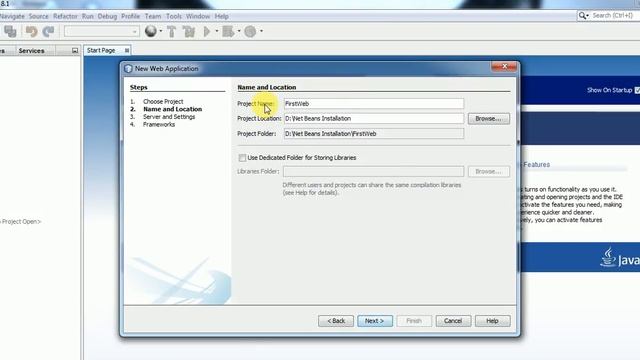Open the Navigate menu
The image size is (640, 360).
[12, 16]
